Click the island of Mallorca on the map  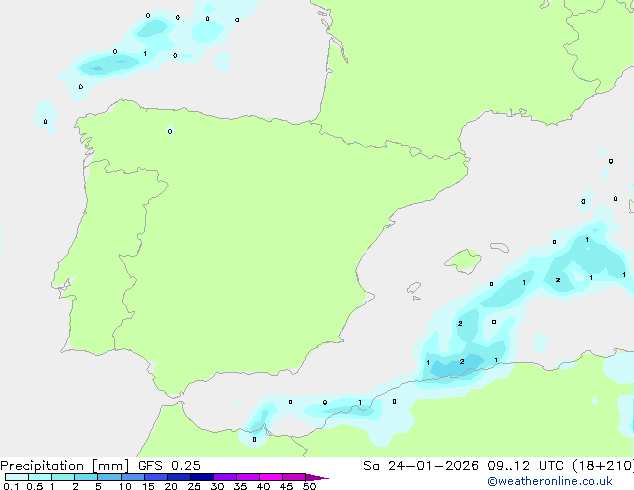tap(464, 261)
